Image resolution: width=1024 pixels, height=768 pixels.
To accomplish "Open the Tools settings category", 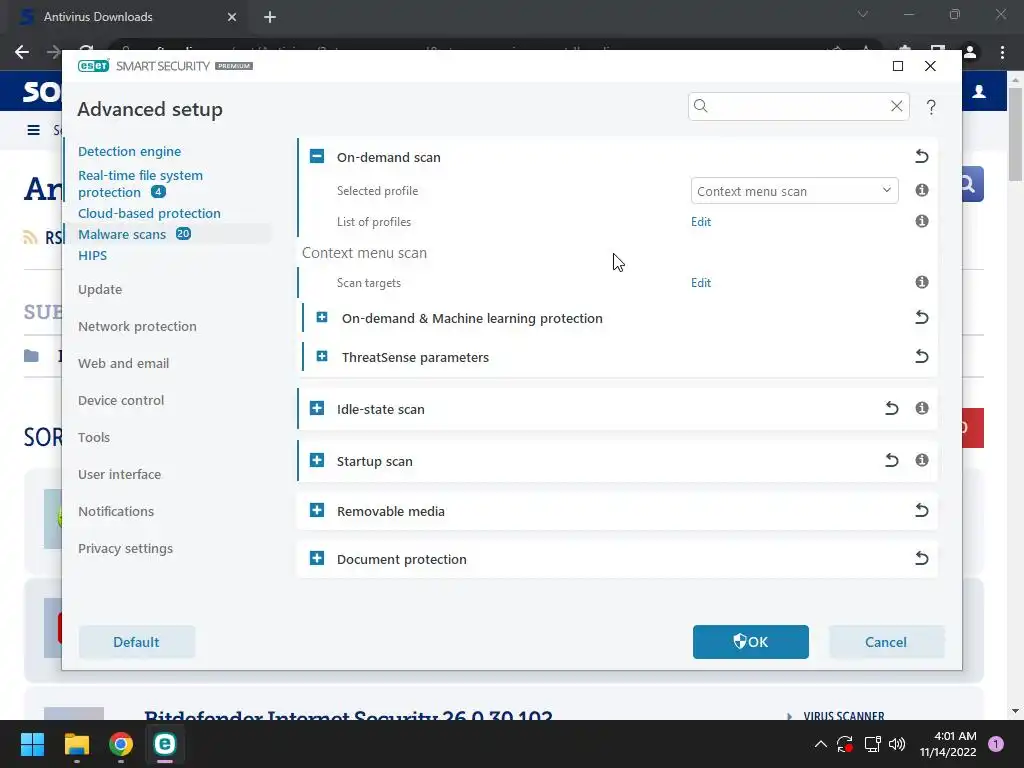I will point(93,438).
